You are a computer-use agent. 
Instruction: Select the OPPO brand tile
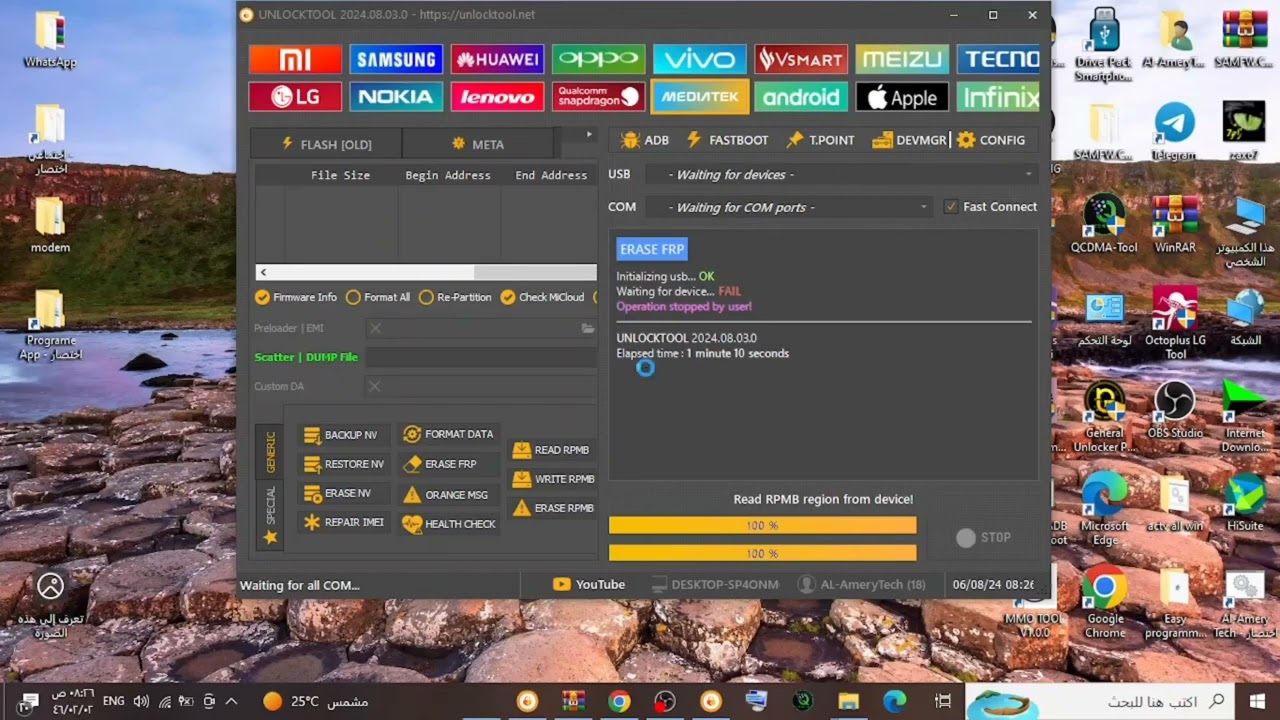coord(598,59)
